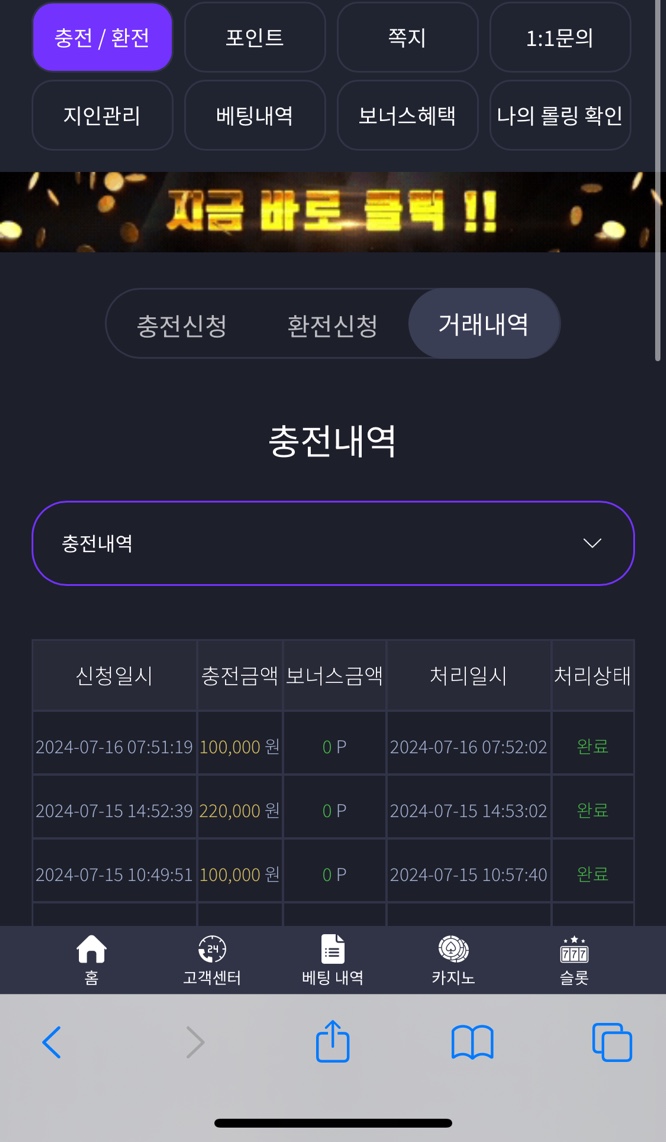Screen dimensions: 666x1142
Task: Open the 포인트 menu button
Action: click(254, 37)
